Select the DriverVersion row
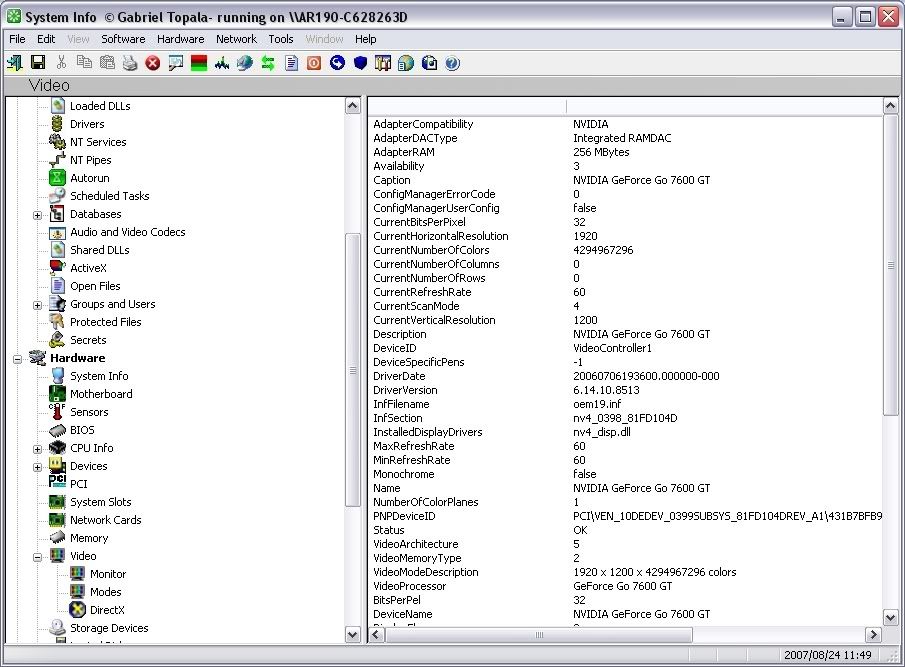The height and width of the screenshot is (667, 905). click(x=625, y=390)
